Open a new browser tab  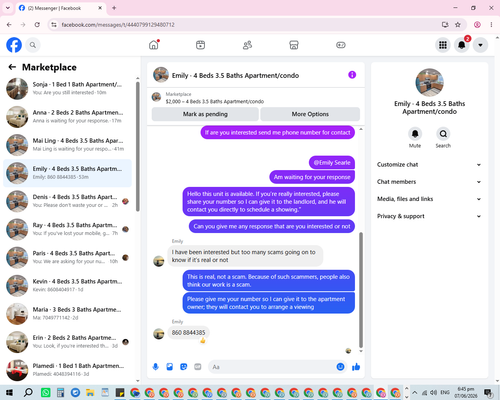pos(114,8)
